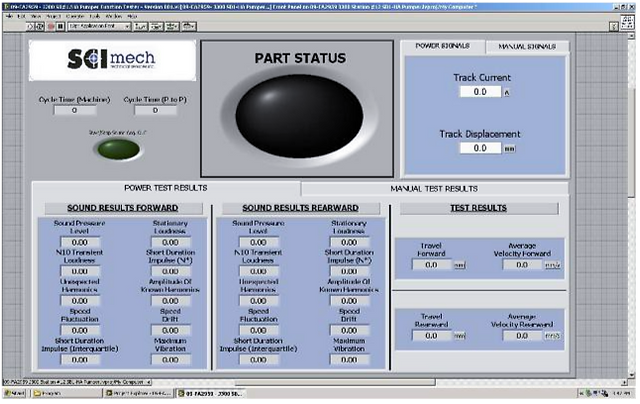Viewport: 640px width, 404px height.
Task: Open the Resize Objects dropdown
Action: click(172, 27)
